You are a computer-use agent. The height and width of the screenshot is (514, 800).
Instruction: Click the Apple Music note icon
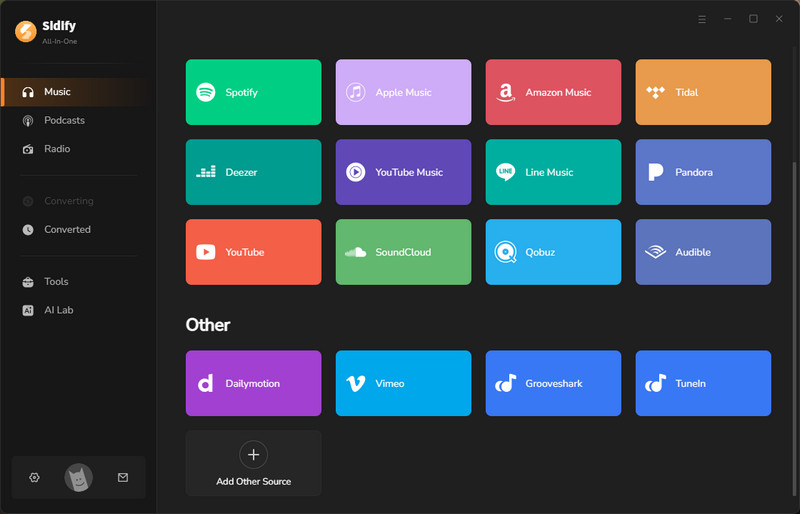[x=356, y=92]
